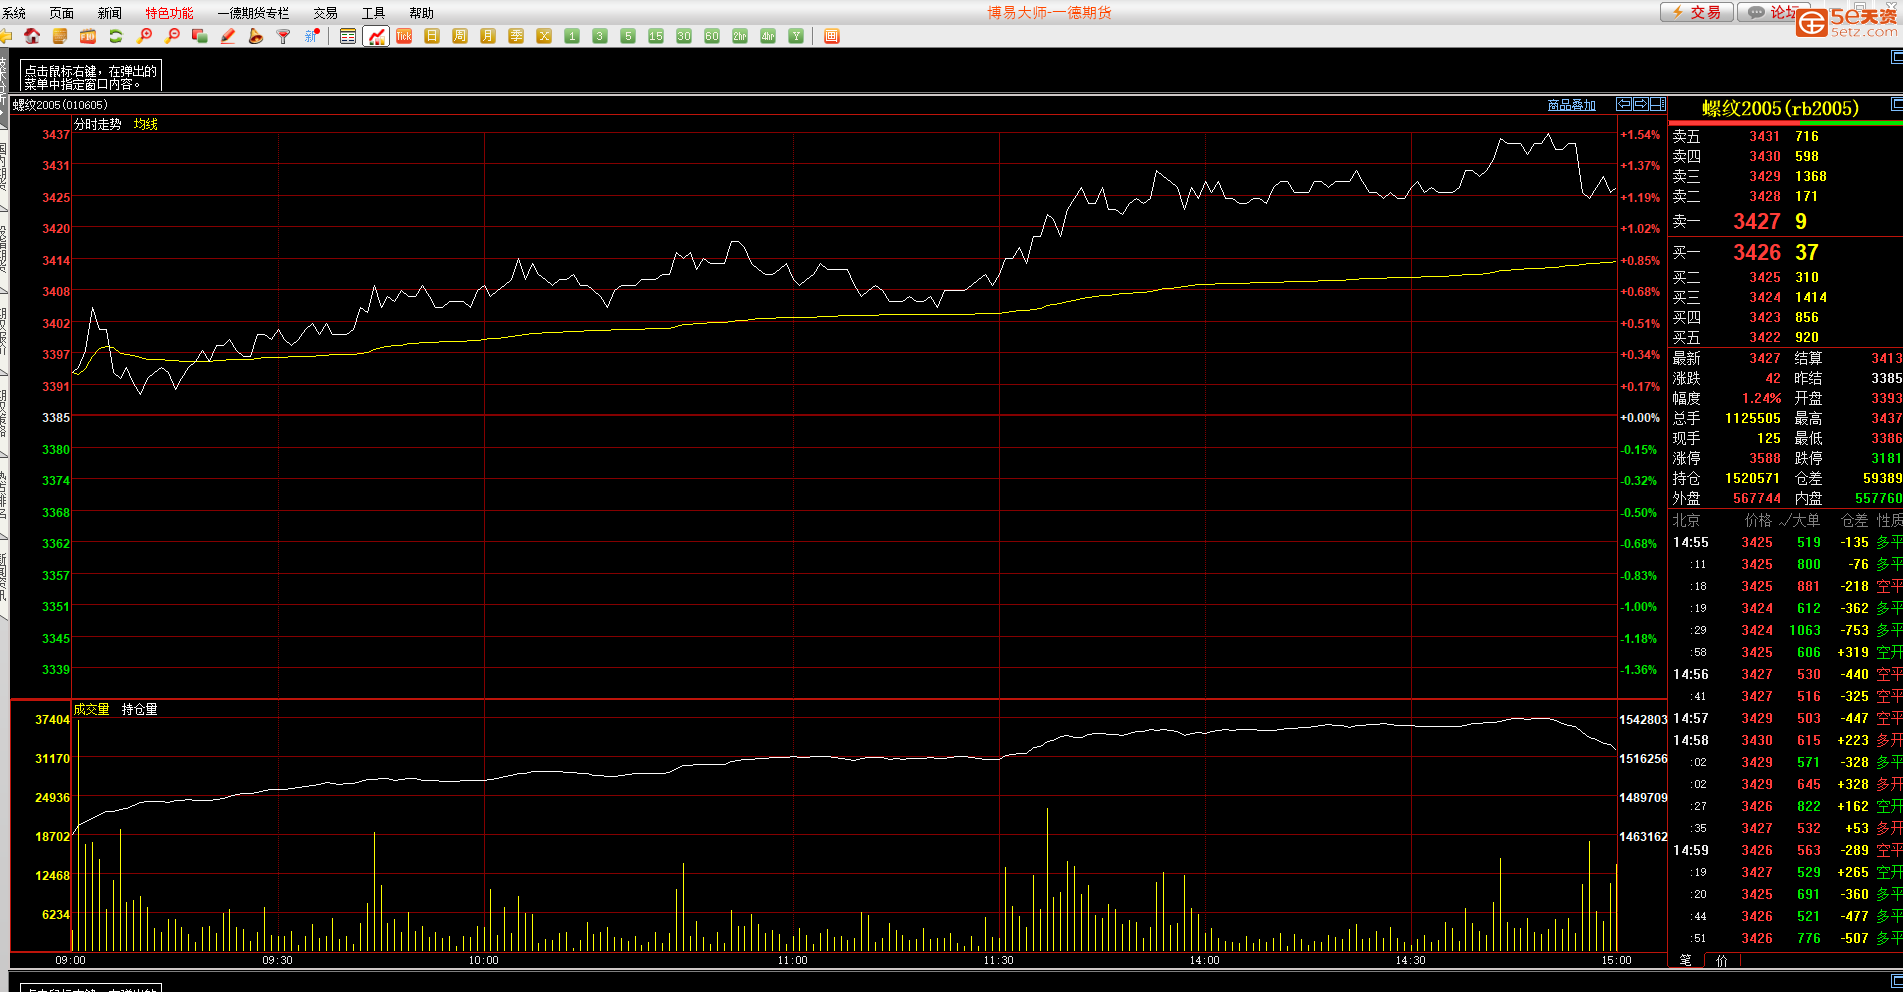Click the orange 交易 button at top right
1903x992 pixels.
1697,12
